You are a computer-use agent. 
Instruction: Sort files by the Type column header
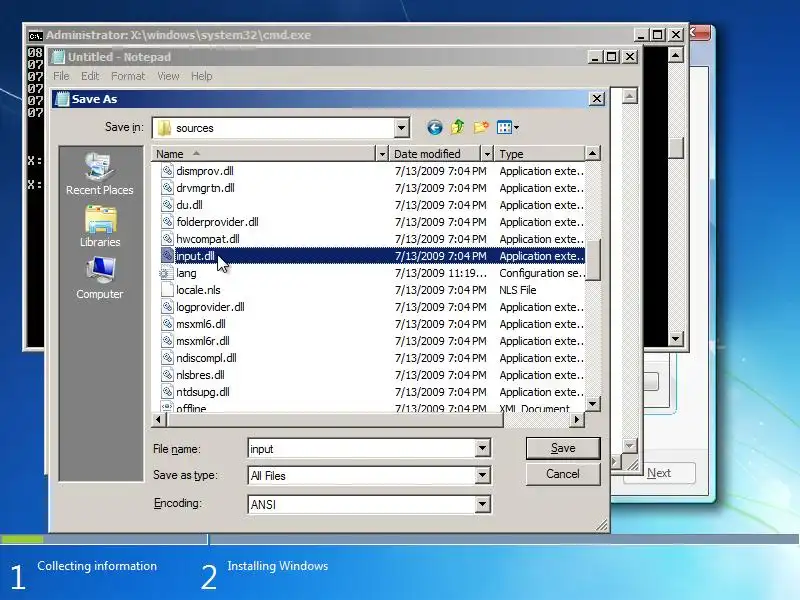(540, 154)
